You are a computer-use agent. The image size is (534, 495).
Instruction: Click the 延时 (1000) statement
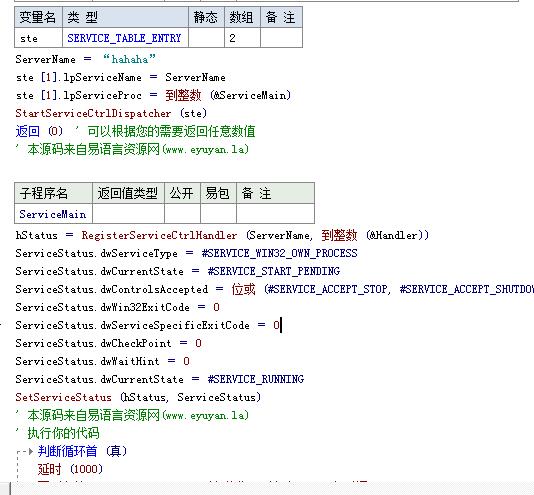pyautogui.click(x=70, y=469)
